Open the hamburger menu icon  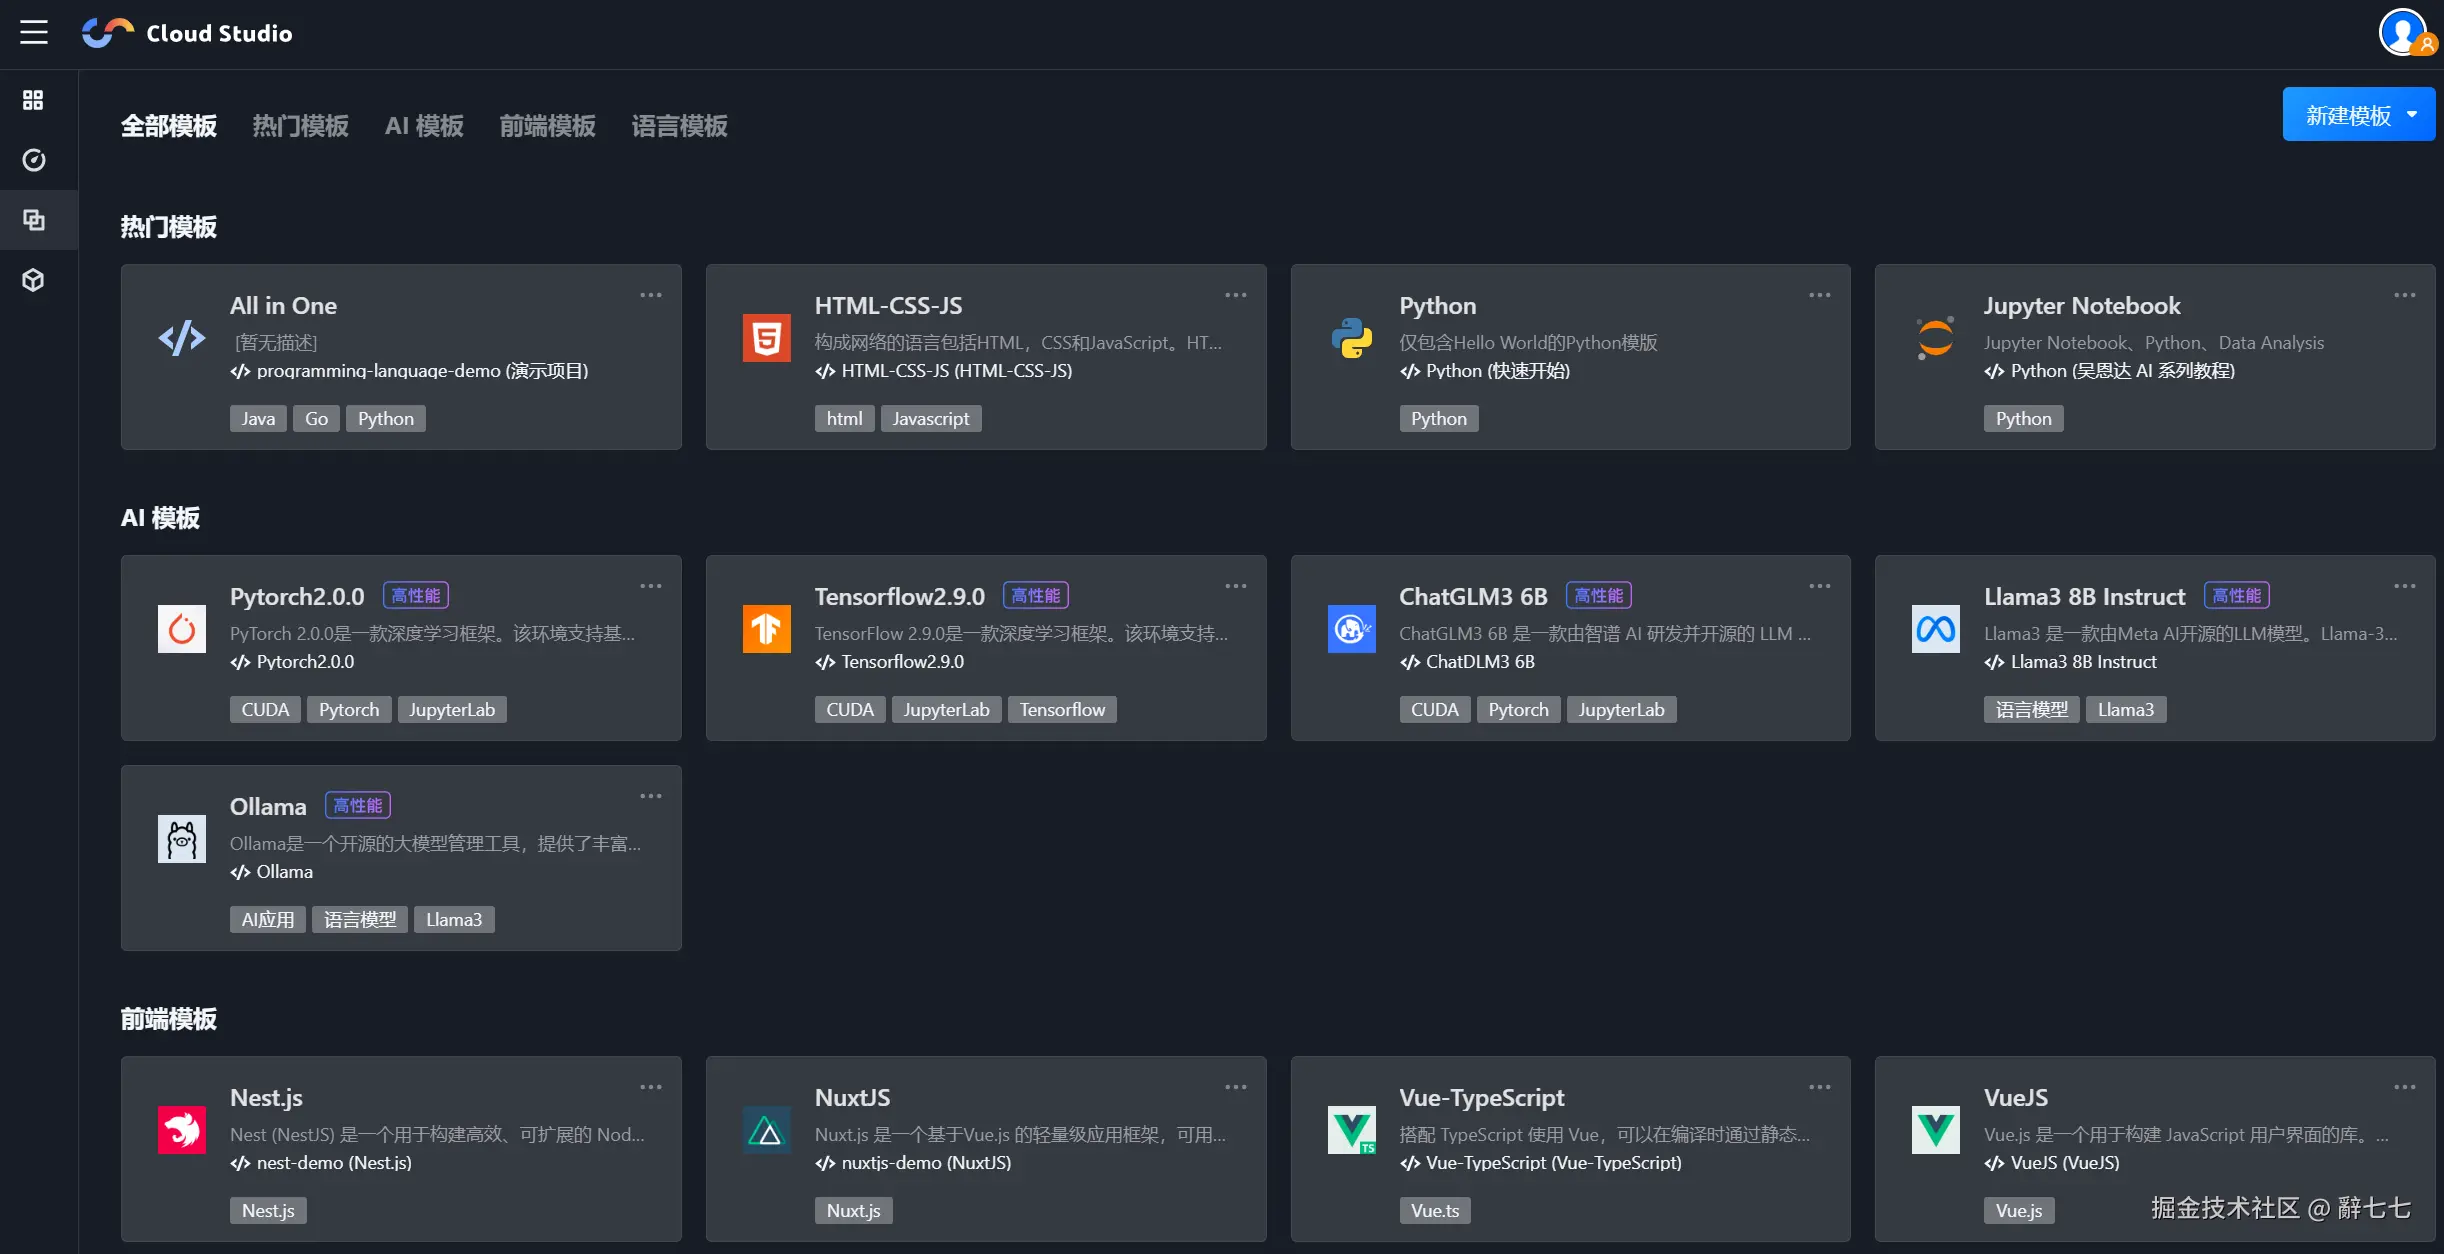tap(34, 33)
